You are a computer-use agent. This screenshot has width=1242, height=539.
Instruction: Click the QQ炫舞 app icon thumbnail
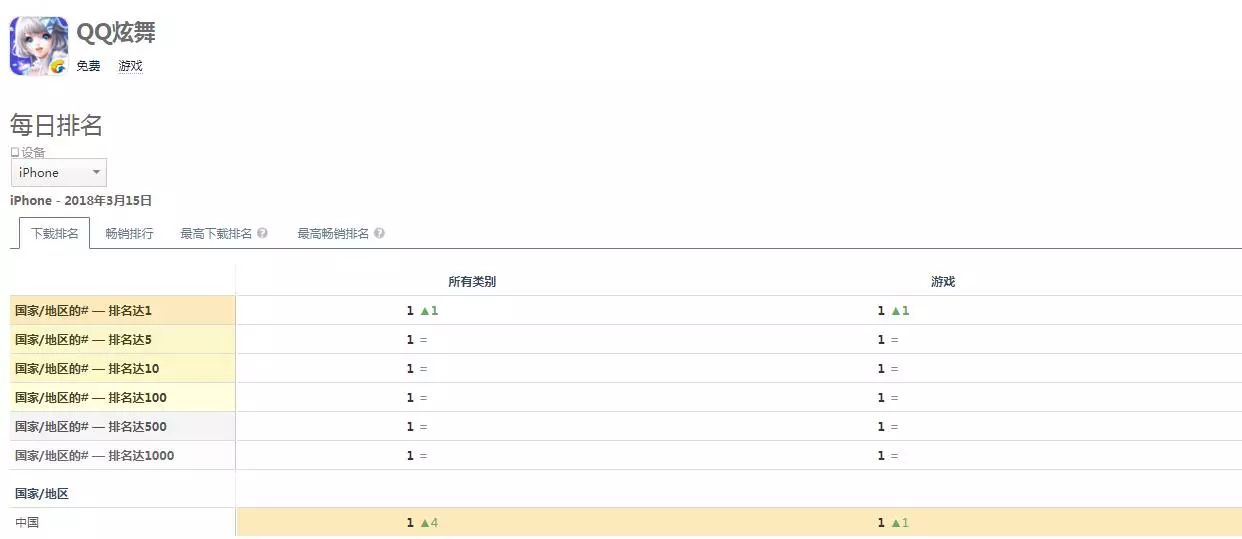coord(39,46)
